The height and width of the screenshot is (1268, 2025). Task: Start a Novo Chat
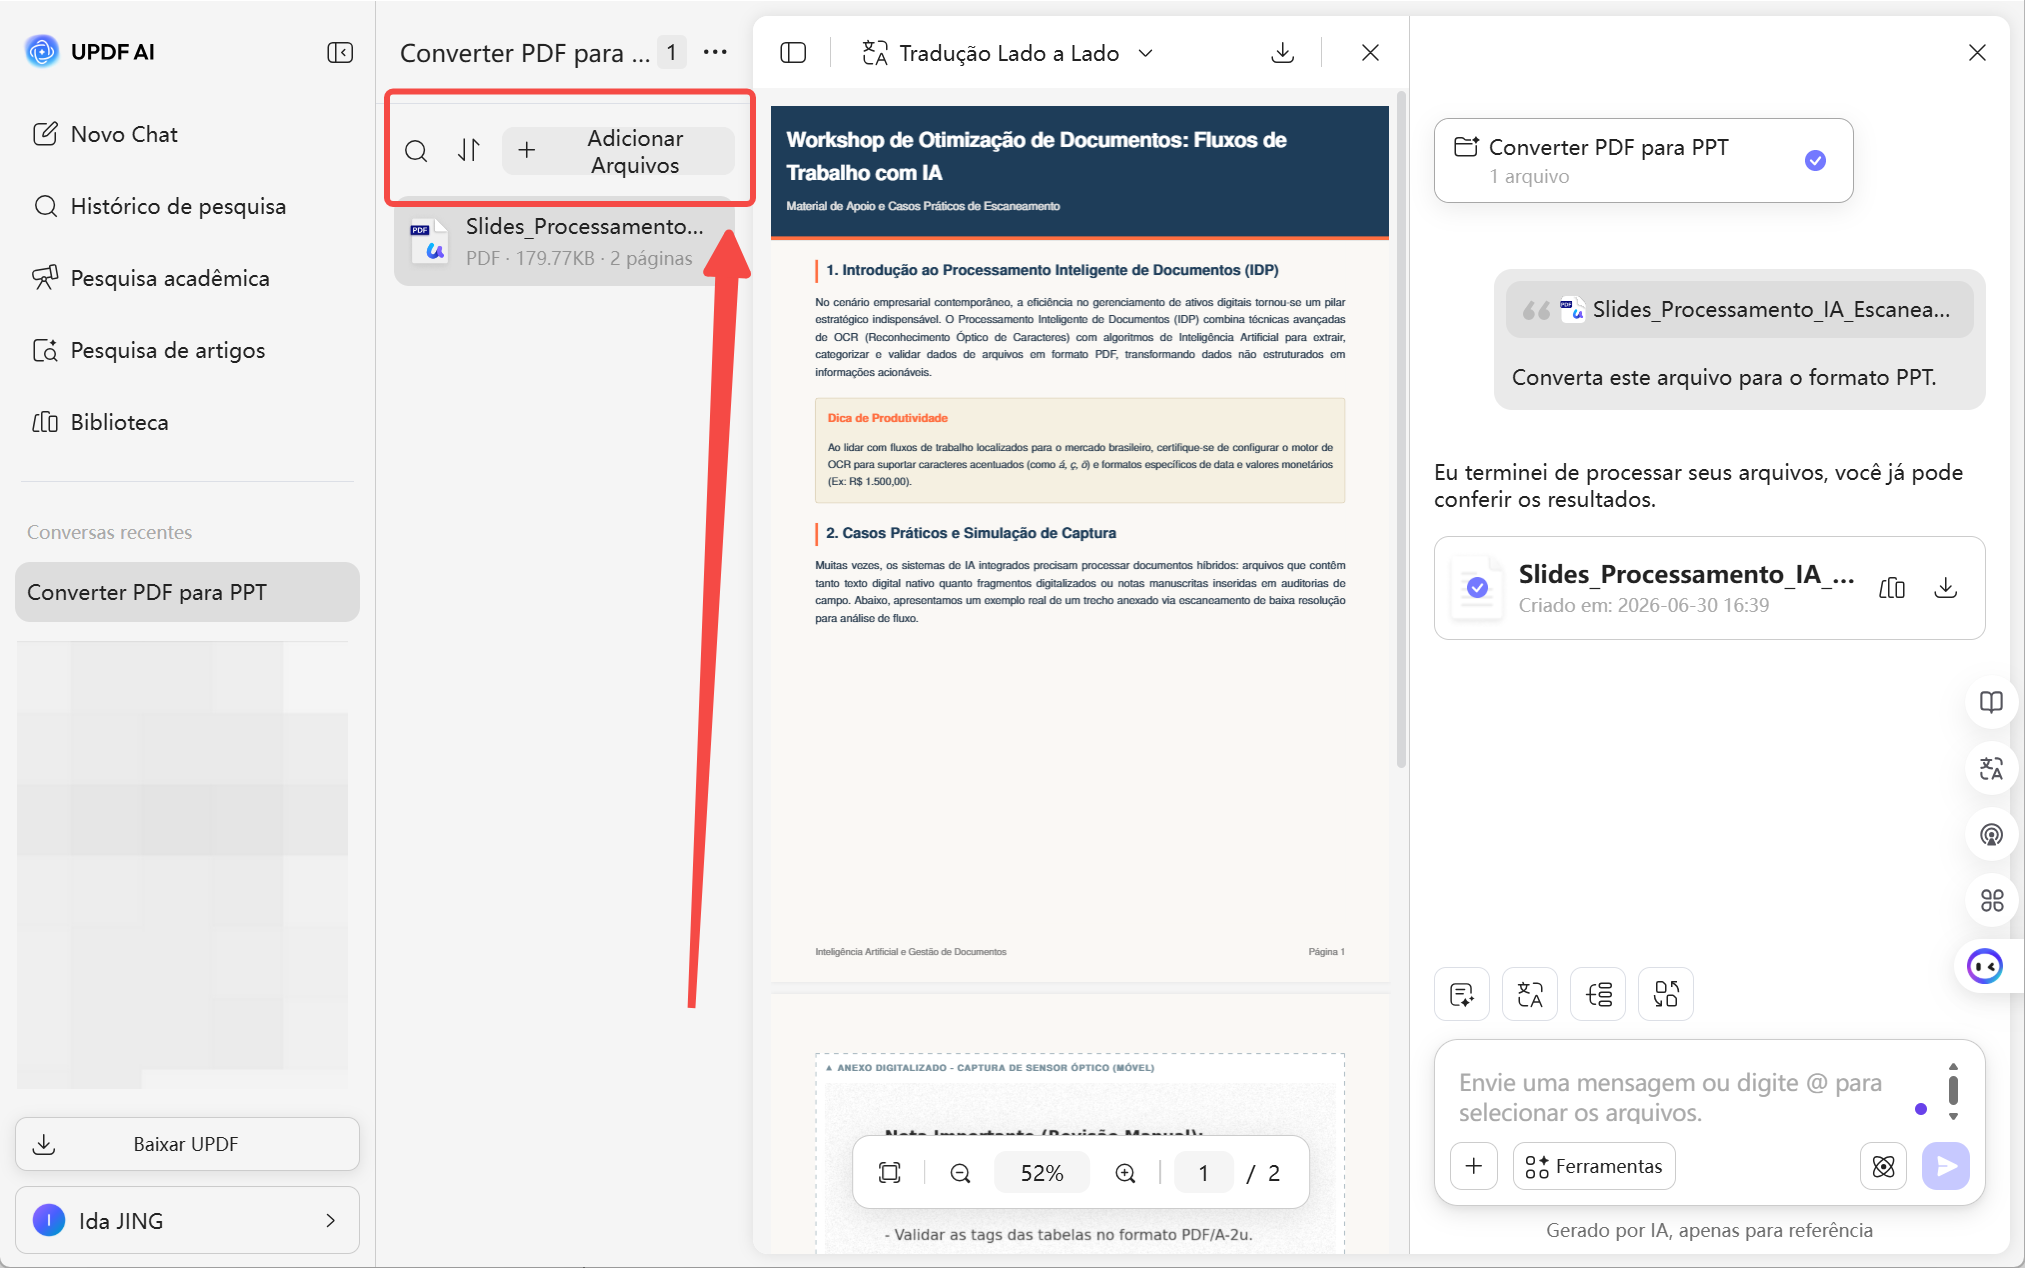pyautogui.click(x=105, y=134)
